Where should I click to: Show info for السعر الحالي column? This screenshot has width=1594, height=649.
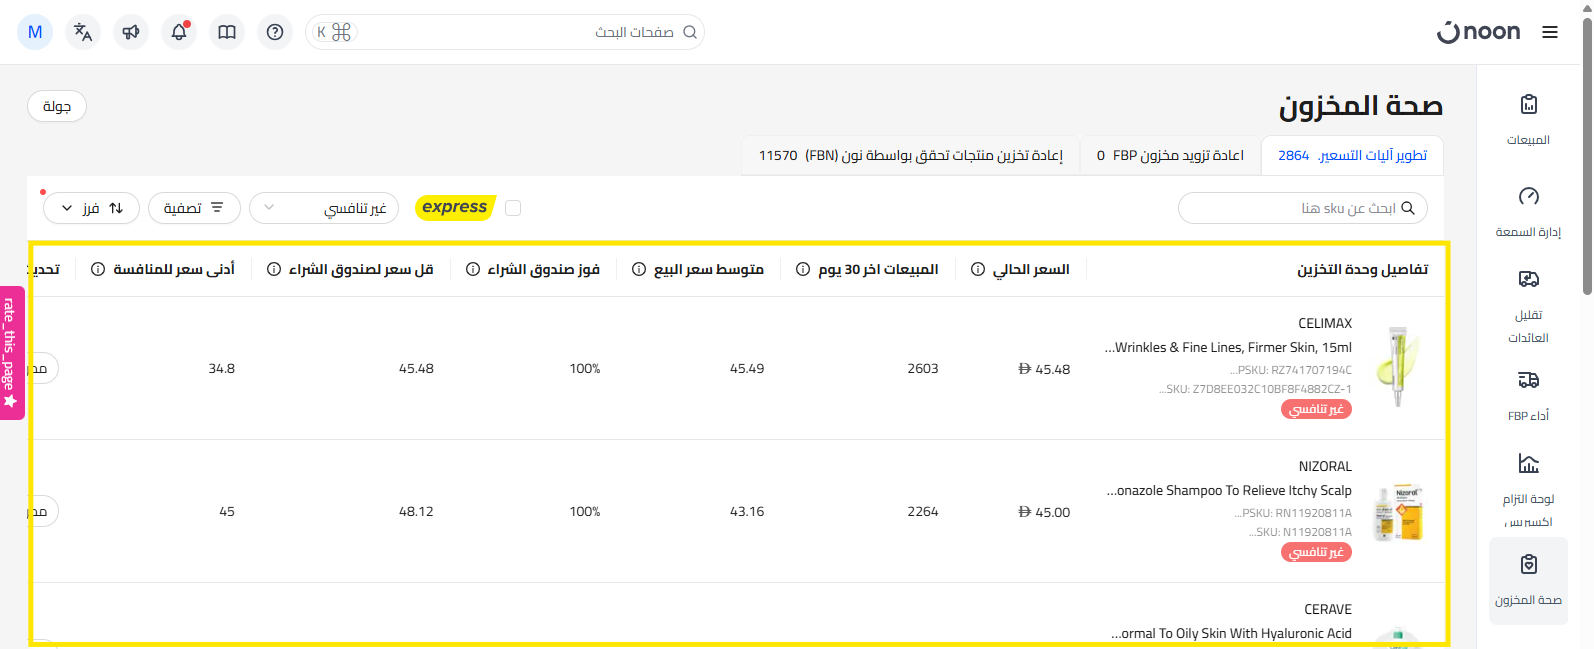coord(978,269)
